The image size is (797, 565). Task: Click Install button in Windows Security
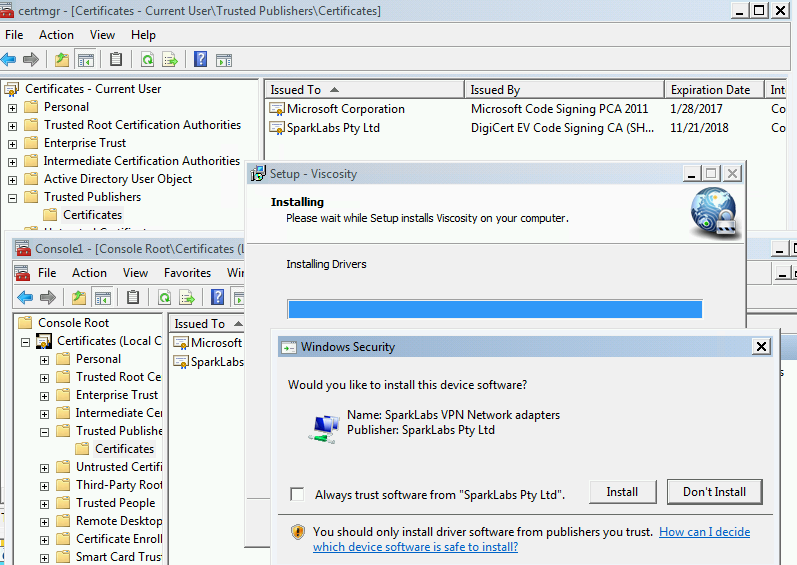pyautogui.click(x=623, y=492)
